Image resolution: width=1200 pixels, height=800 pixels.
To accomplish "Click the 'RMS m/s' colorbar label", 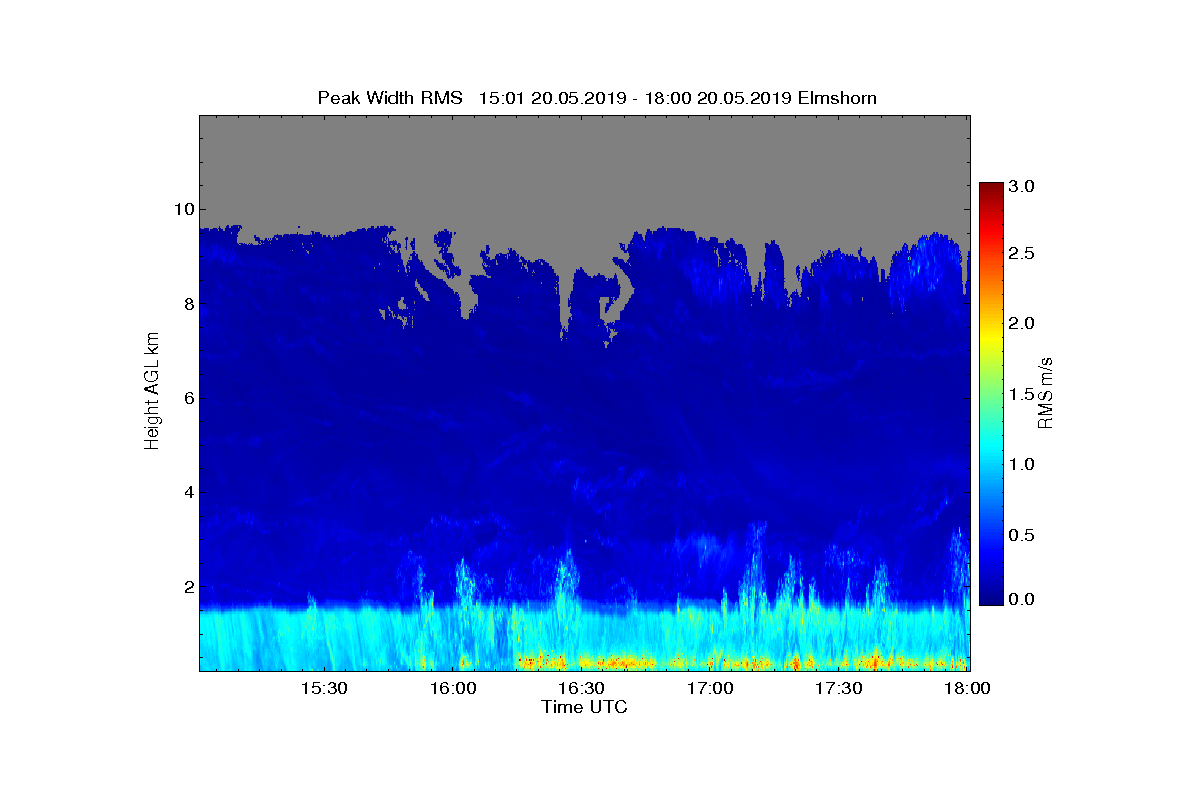I will (1045, 391).
